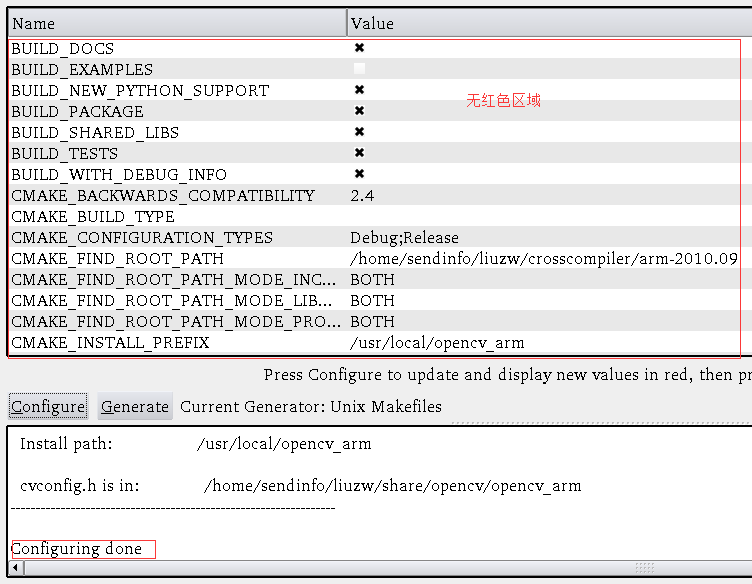Edit the CMAKE_FIND_ROOT_PATH crosscompiler path value
The image size is (752, 584).
tap(544, 259)
